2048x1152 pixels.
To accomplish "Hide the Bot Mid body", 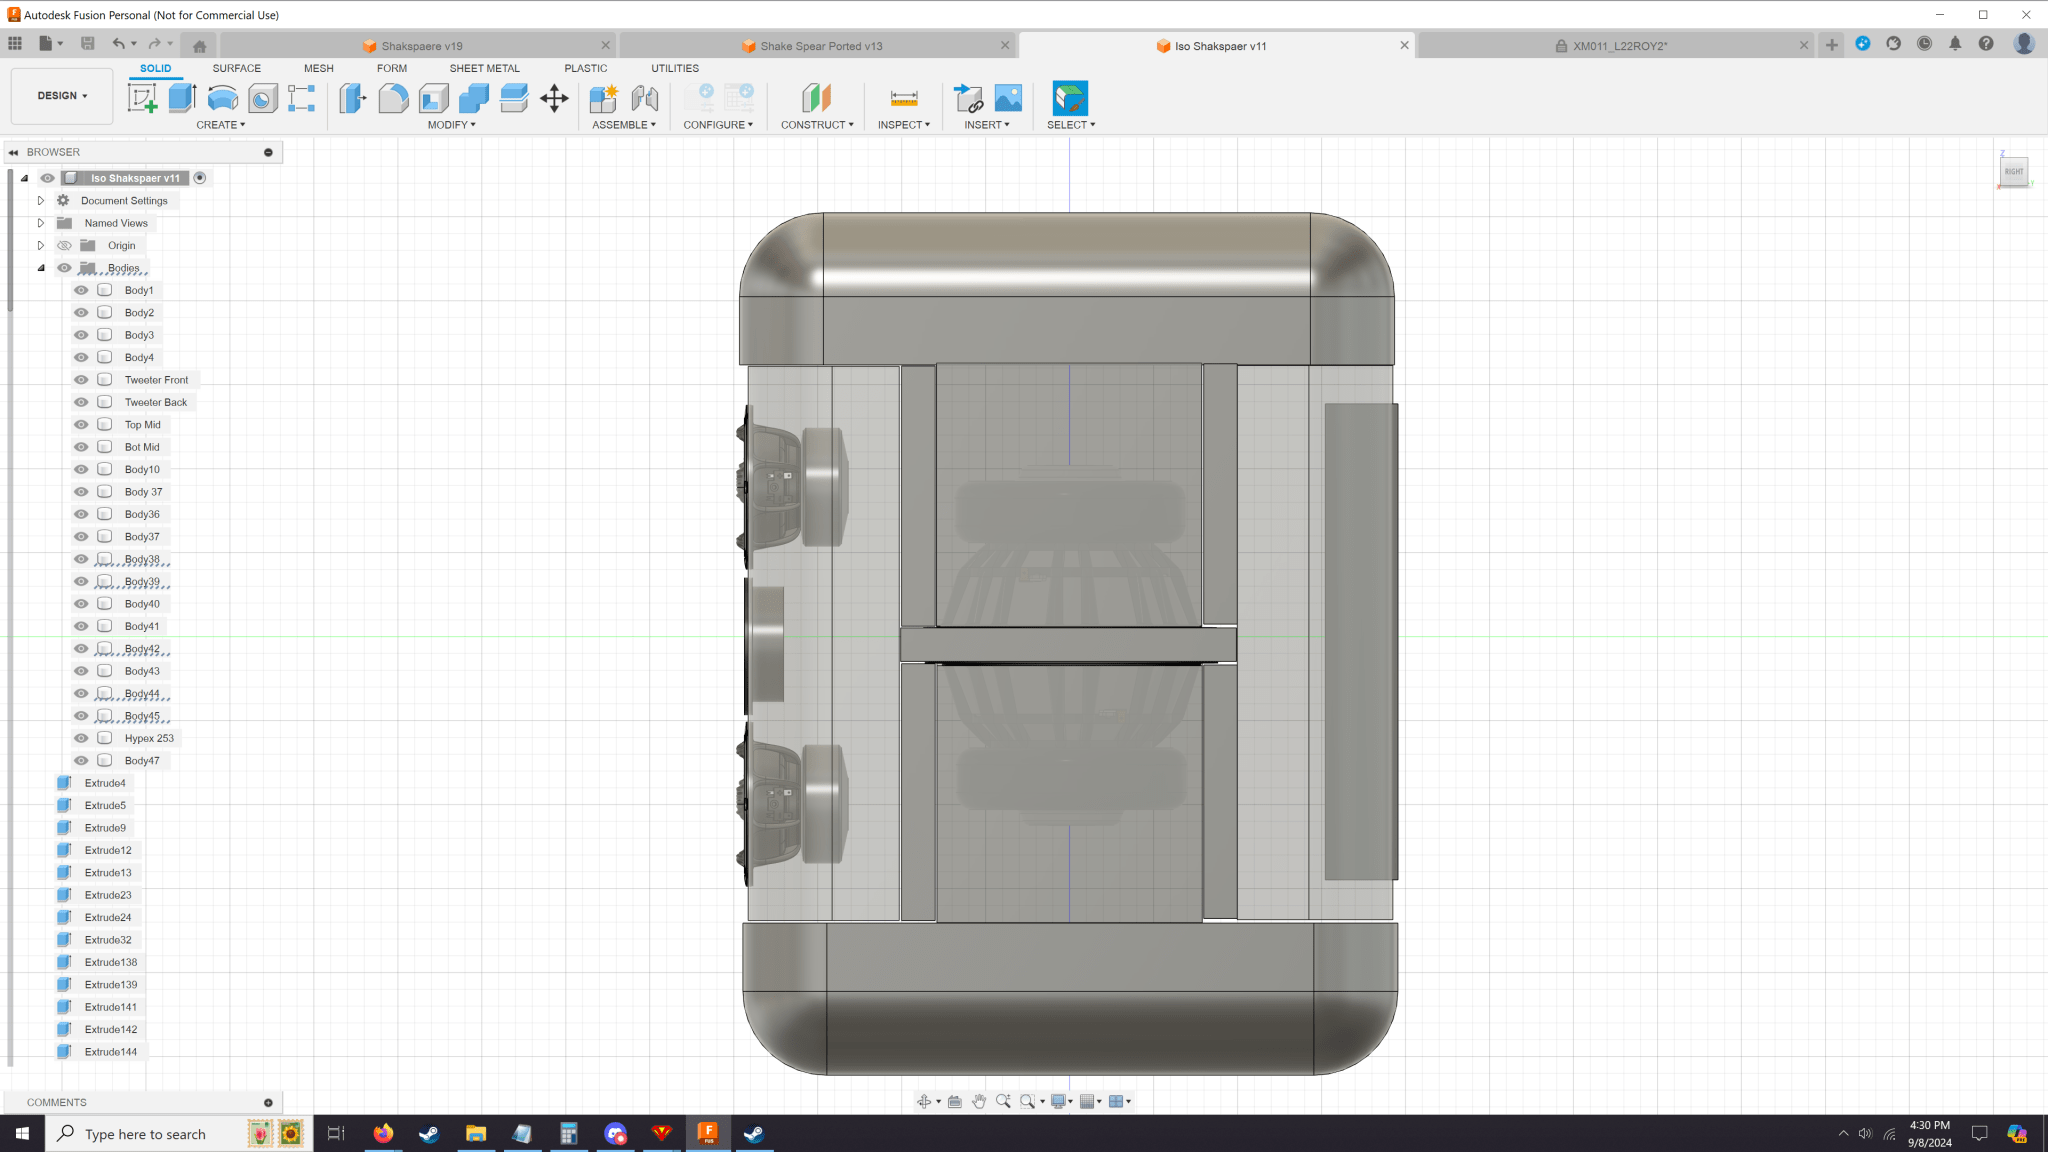I will [x=81, y=447].
